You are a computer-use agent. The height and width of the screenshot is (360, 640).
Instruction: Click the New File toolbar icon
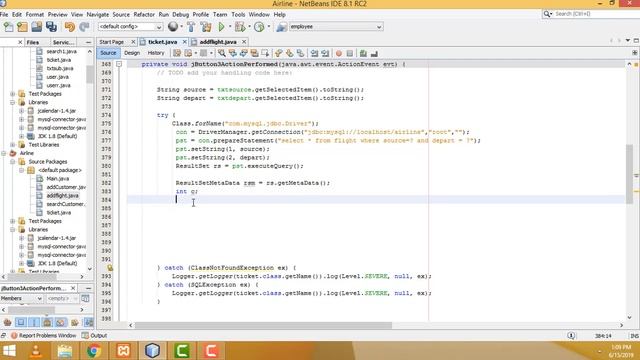8,27
